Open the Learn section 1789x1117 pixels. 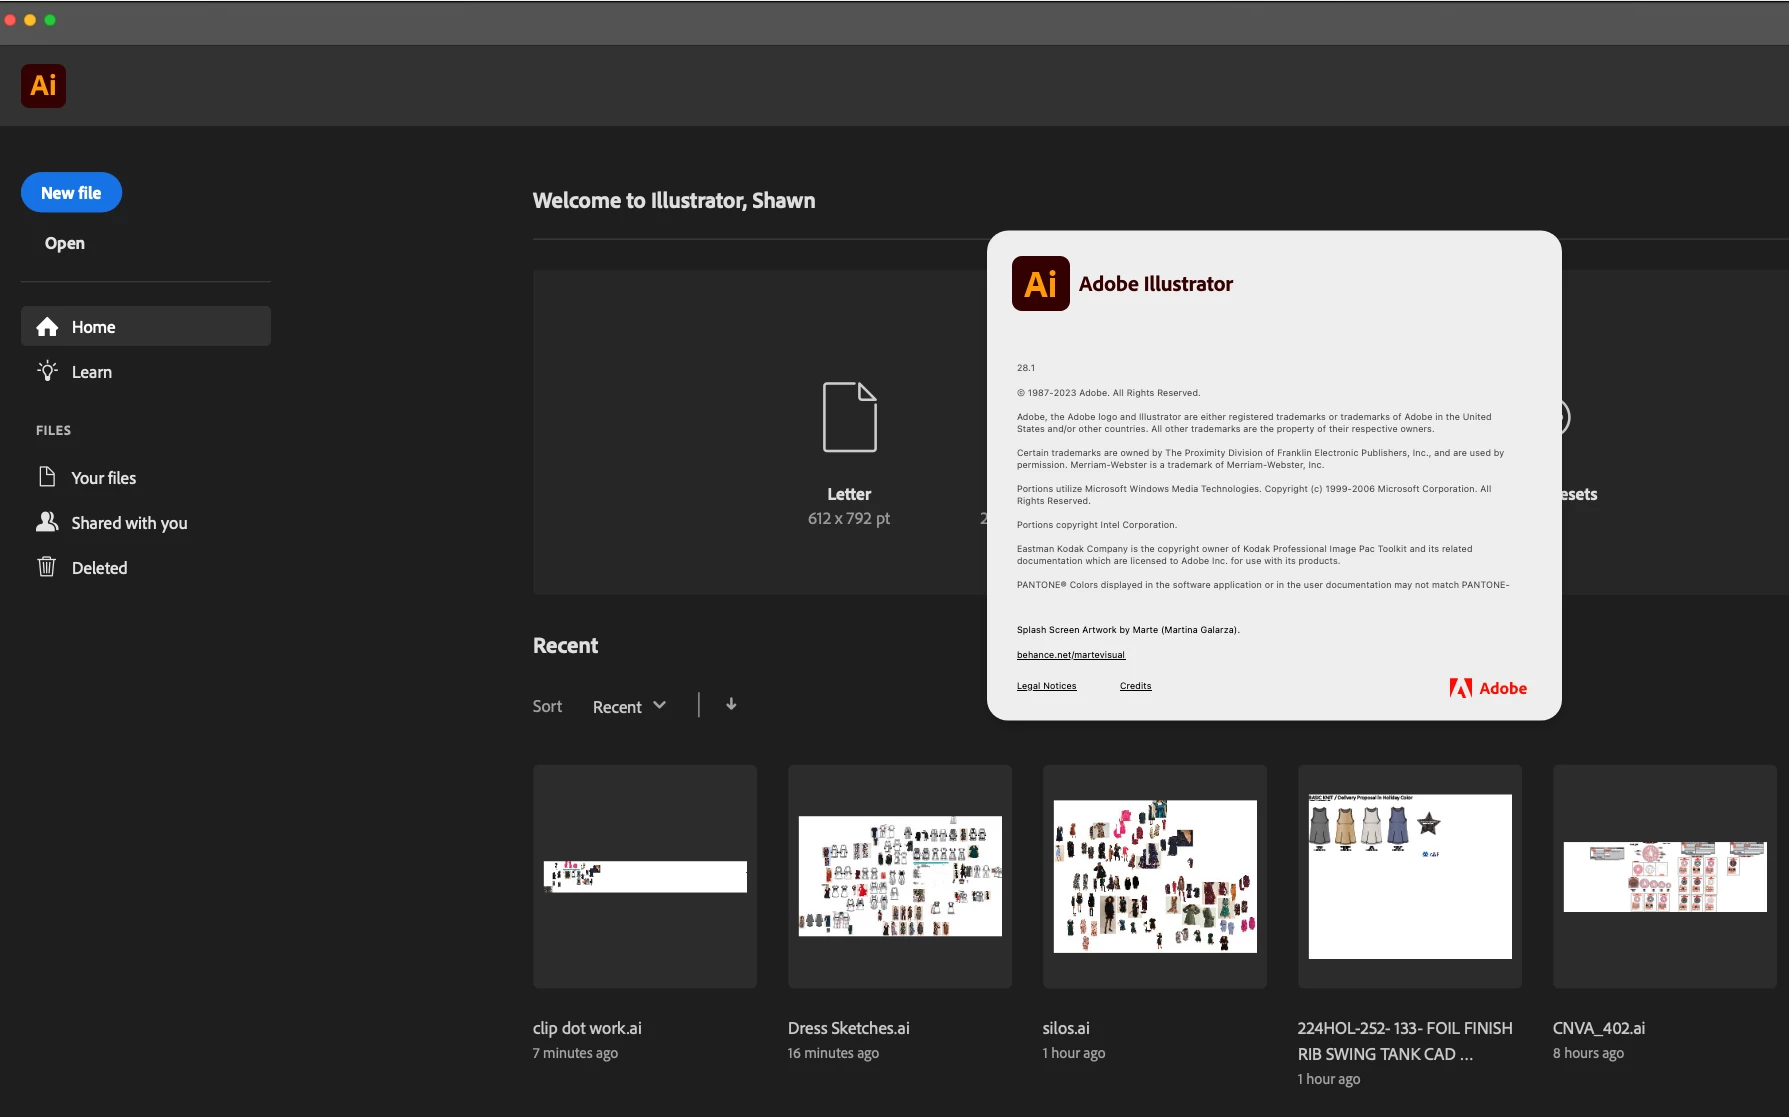point(92,372)
